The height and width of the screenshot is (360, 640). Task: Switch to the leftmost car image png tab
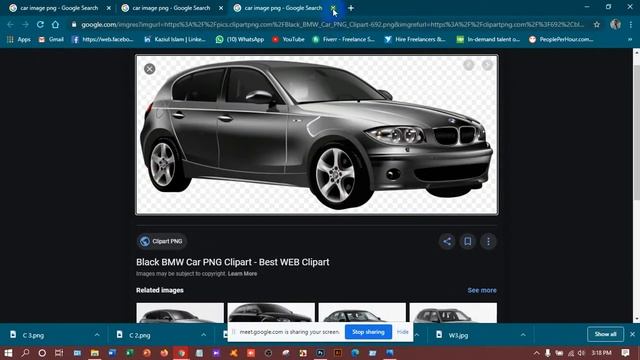coord(59,8)
